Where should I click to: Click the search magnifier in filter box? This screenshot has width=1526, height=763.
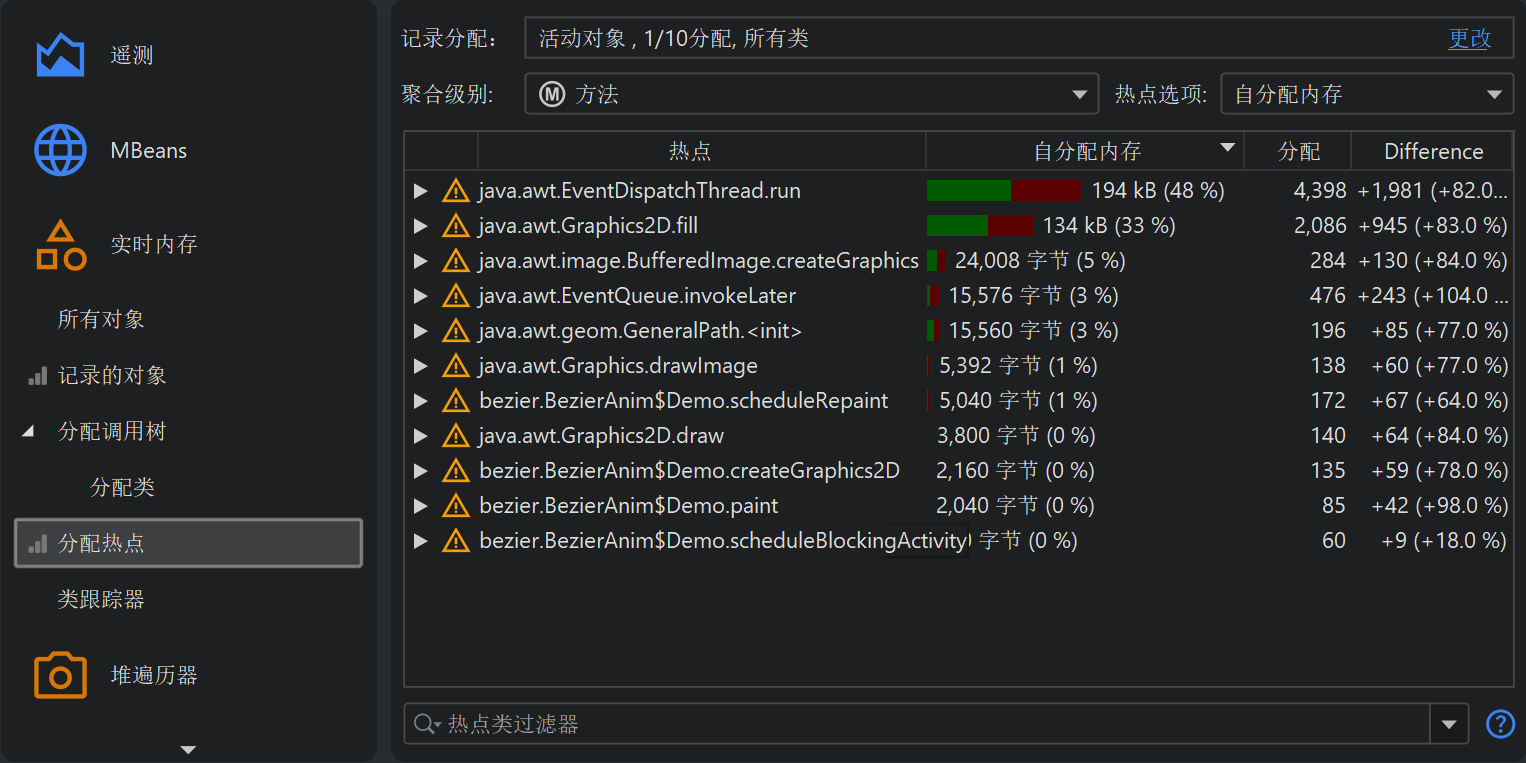point(427,725)
